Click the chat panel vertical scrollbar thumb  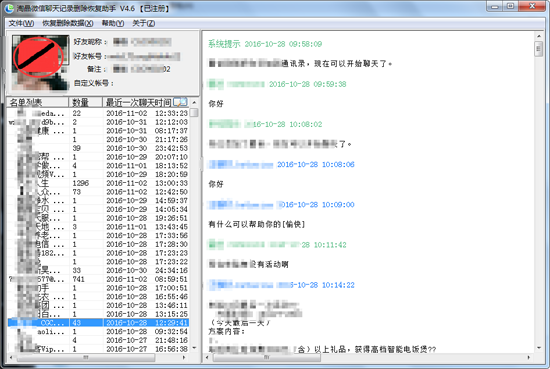click(538, 48)
